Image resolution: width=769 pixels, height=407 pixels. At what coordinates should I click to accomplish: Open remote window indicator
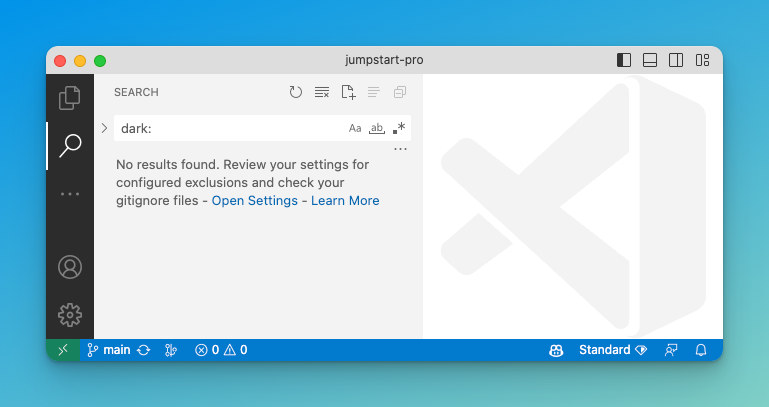pyautogui.click(x=63, y=350)
